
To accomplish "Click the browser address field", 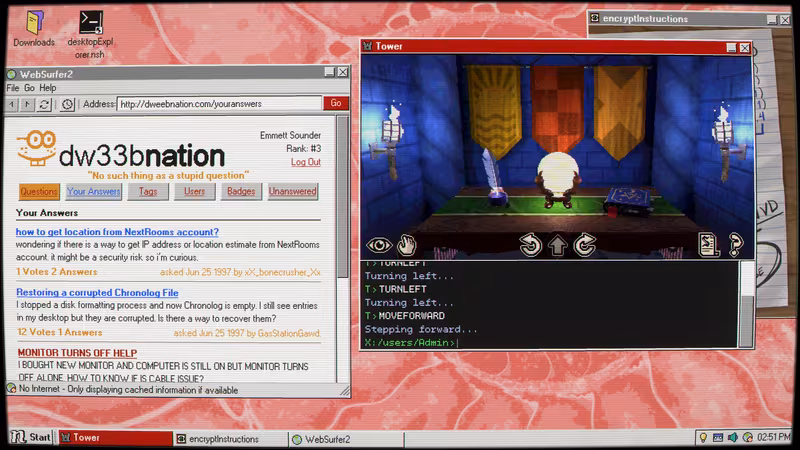I will tap(219, 104).
